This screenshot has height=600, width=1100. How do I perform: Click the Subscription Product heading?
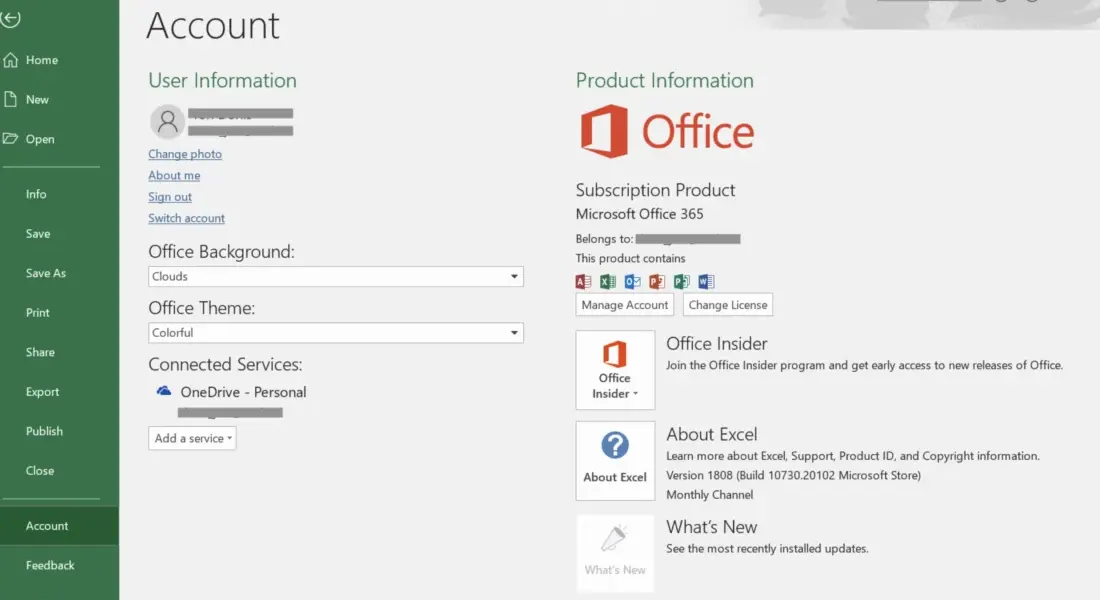(655, 190)
